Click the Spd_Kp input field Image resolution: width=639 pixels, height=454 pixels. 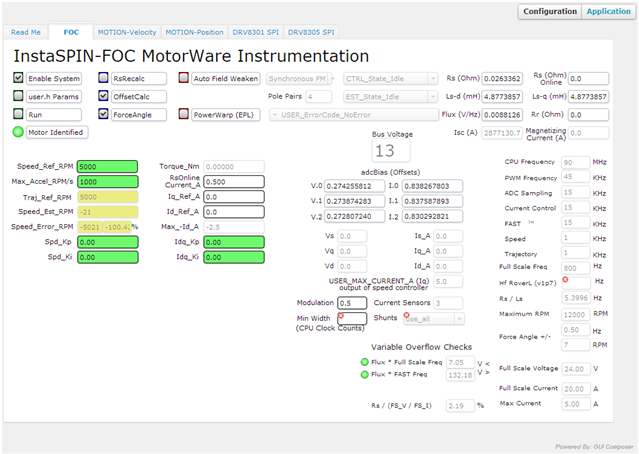[x=108, y=242]
